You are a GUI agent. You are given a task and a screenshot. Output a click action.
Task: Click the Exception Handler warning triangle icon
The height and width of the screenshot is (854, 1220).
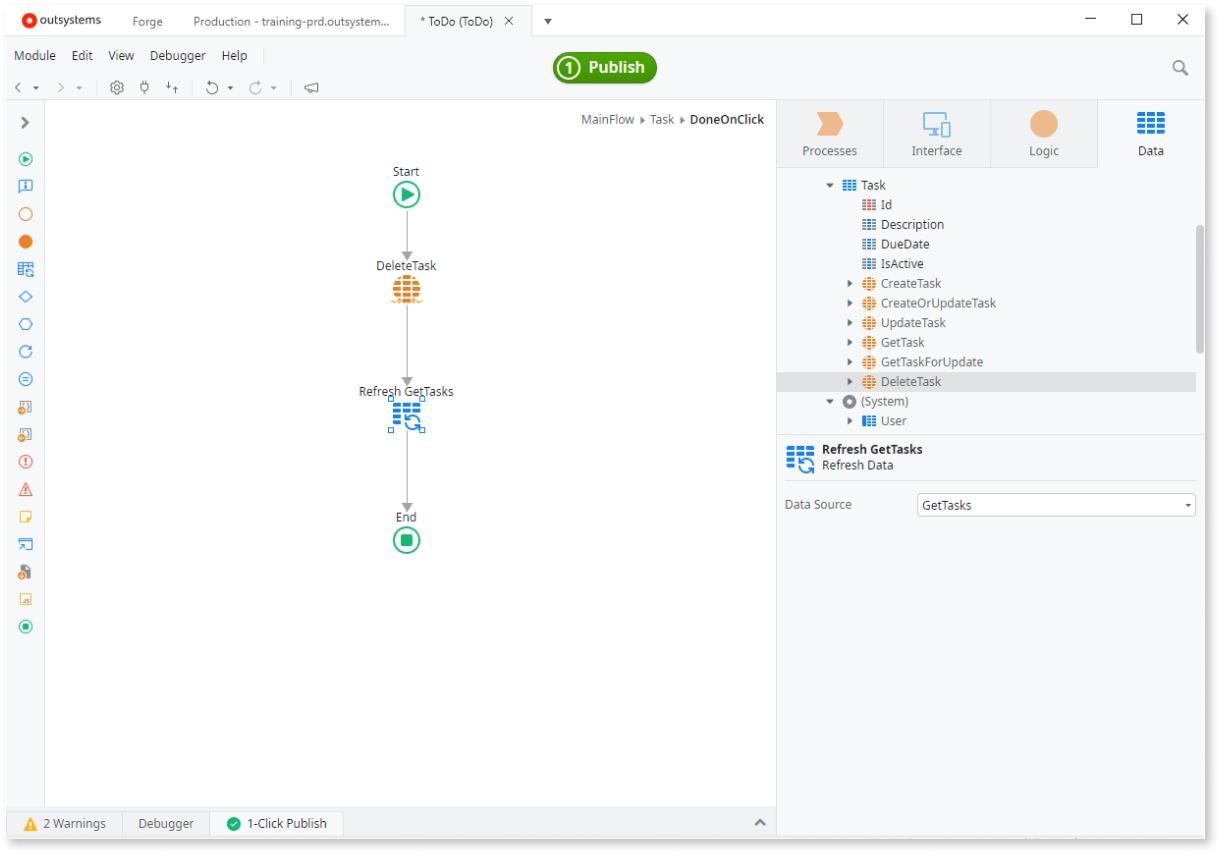click(x=25, y=489)
